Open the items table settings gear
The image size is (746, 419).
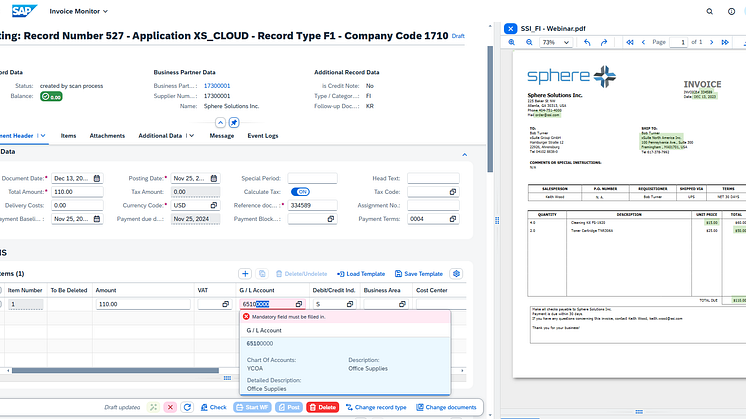456,273
